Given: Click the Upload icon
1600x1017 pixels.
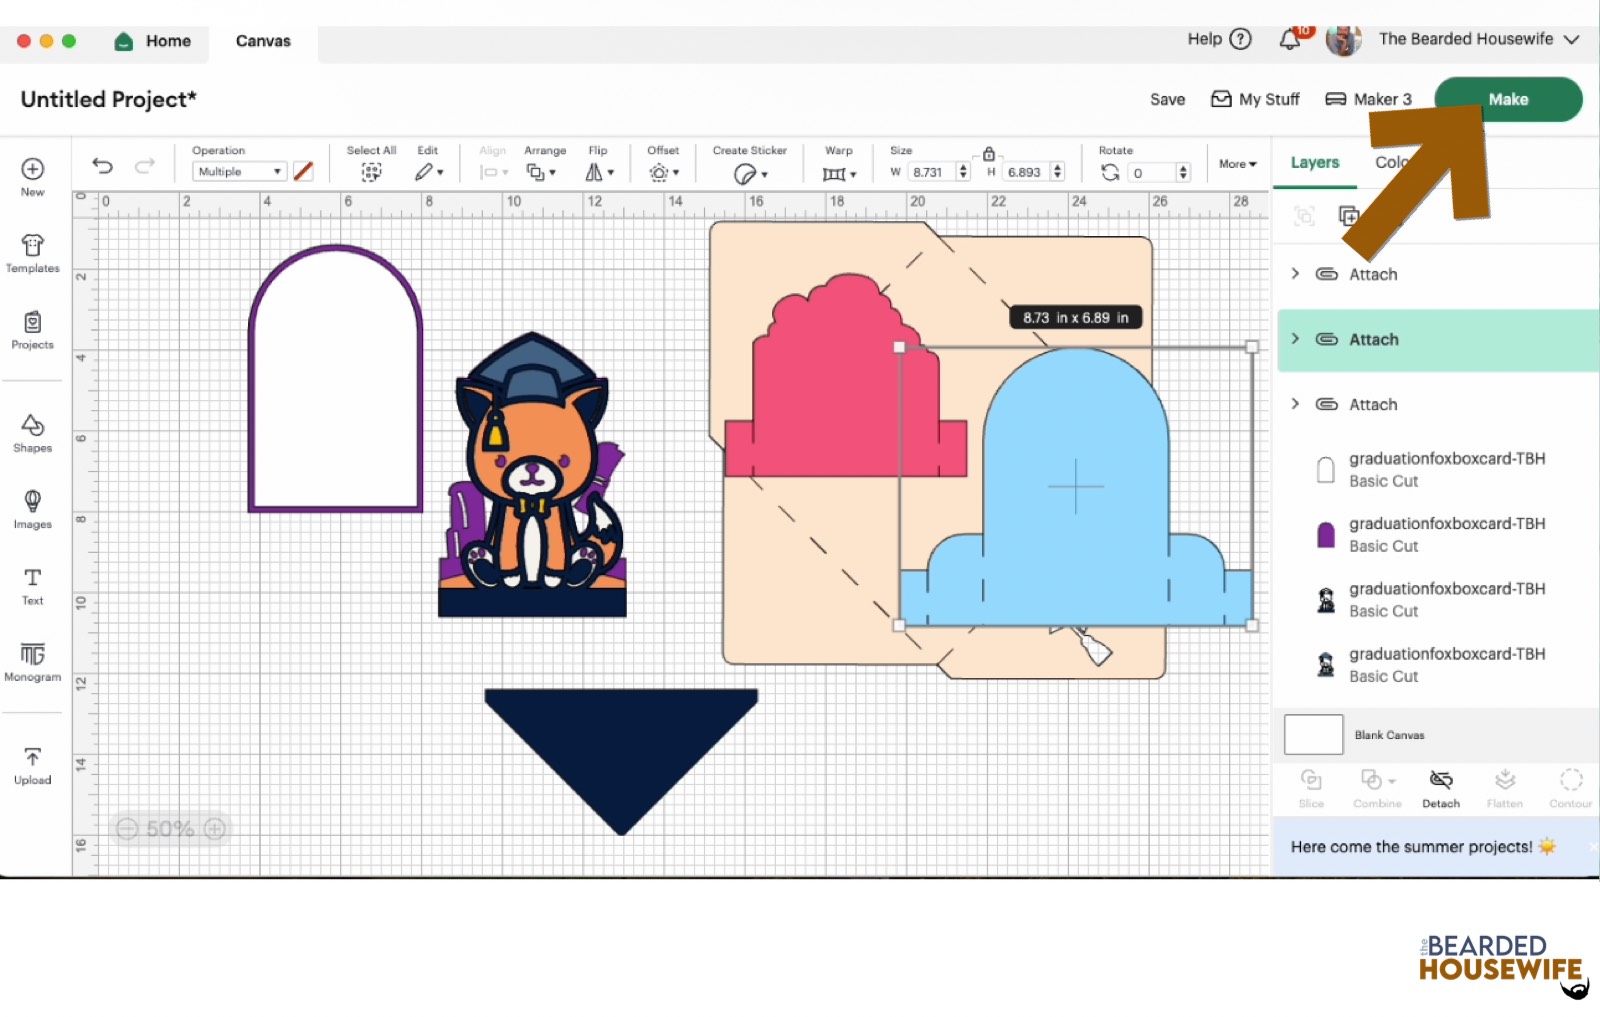Looking at the screenshot, I should (32, 765).
